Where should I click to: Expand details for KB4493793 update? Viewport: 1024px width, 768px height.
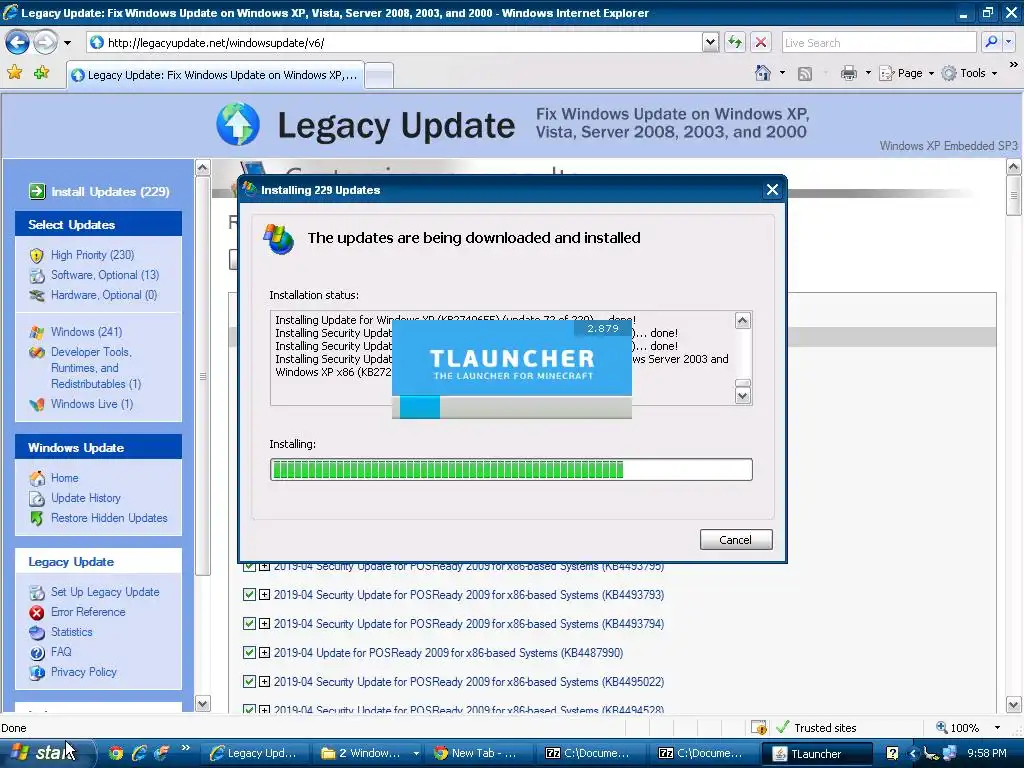[264, 595]
